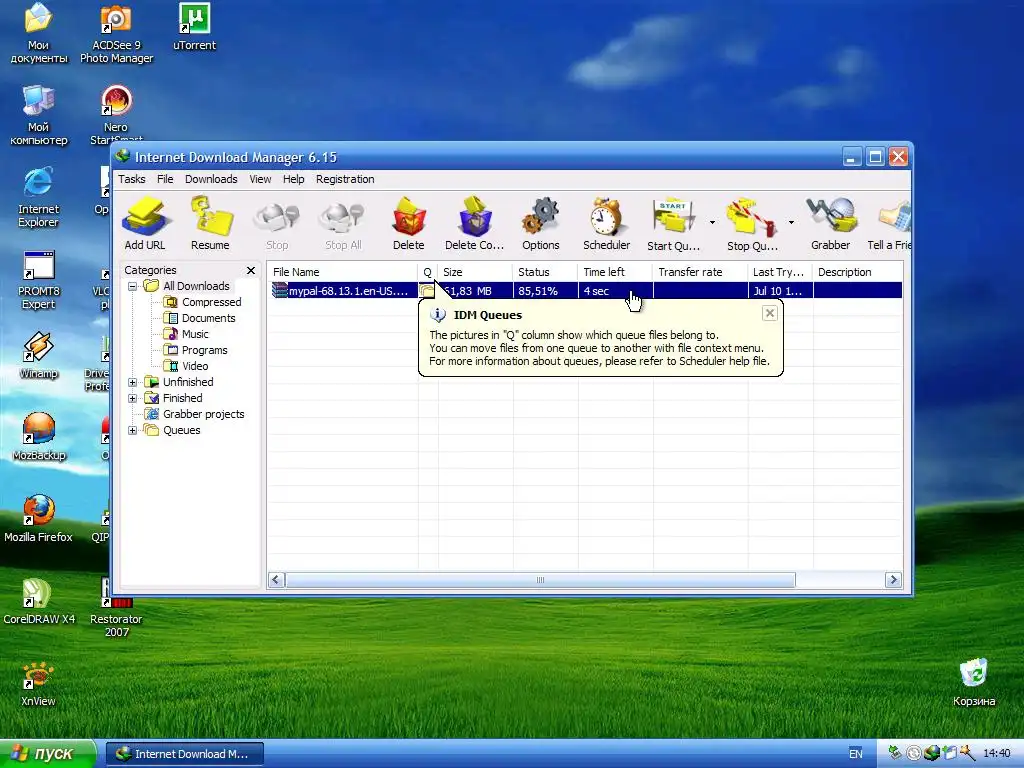This screenshot has width=1024, height=768.
Task: Click the Delete Completed toolbar icon
Action: [475, 224]
